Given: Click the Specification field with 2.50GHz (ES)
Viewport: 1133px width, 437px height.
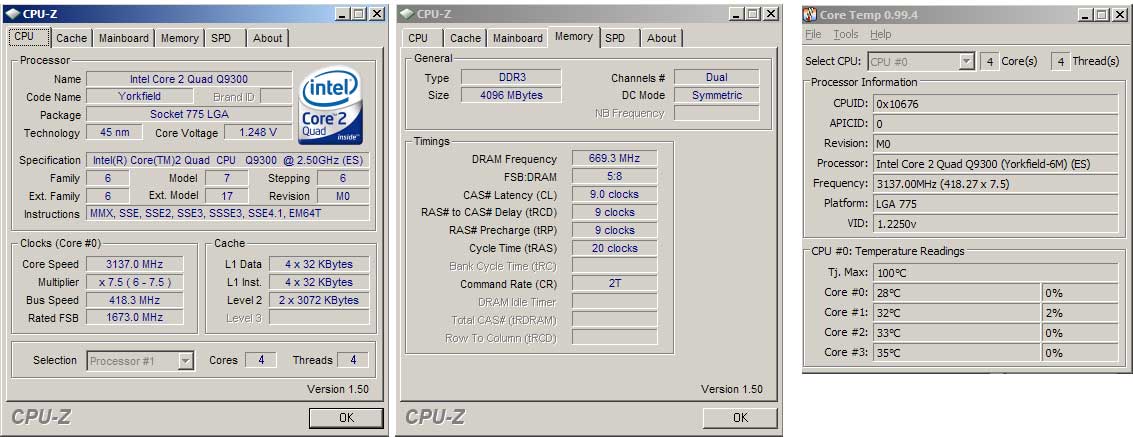Looking at the screenshot, I should [228, 160].
